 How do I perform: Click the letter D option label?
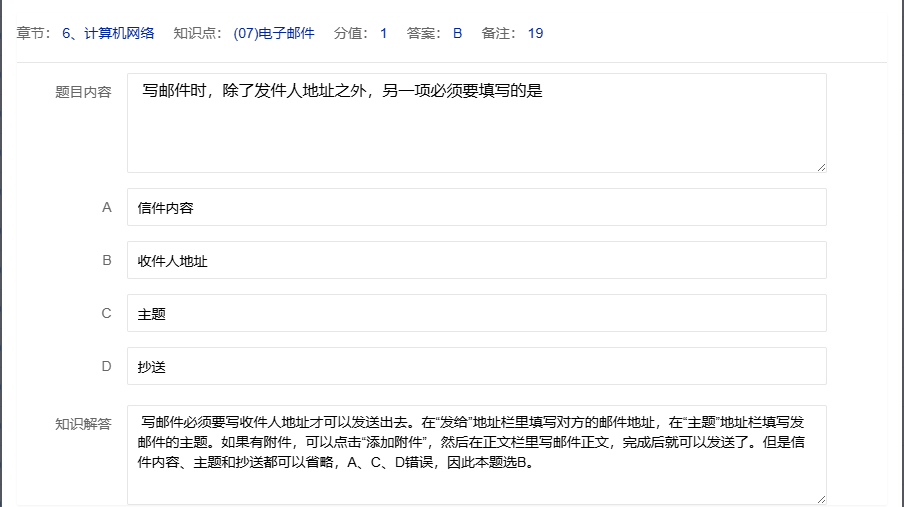tap(107, 366)
